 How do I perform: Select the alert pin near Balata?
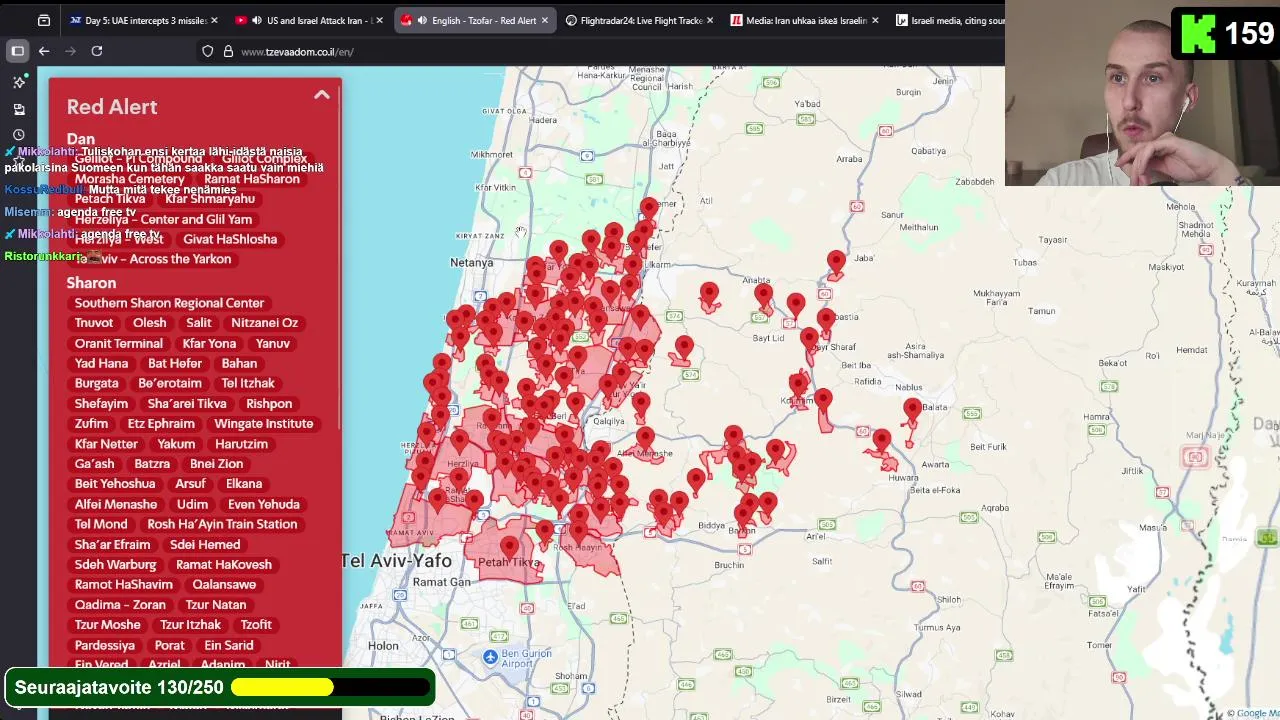[912, 410]
